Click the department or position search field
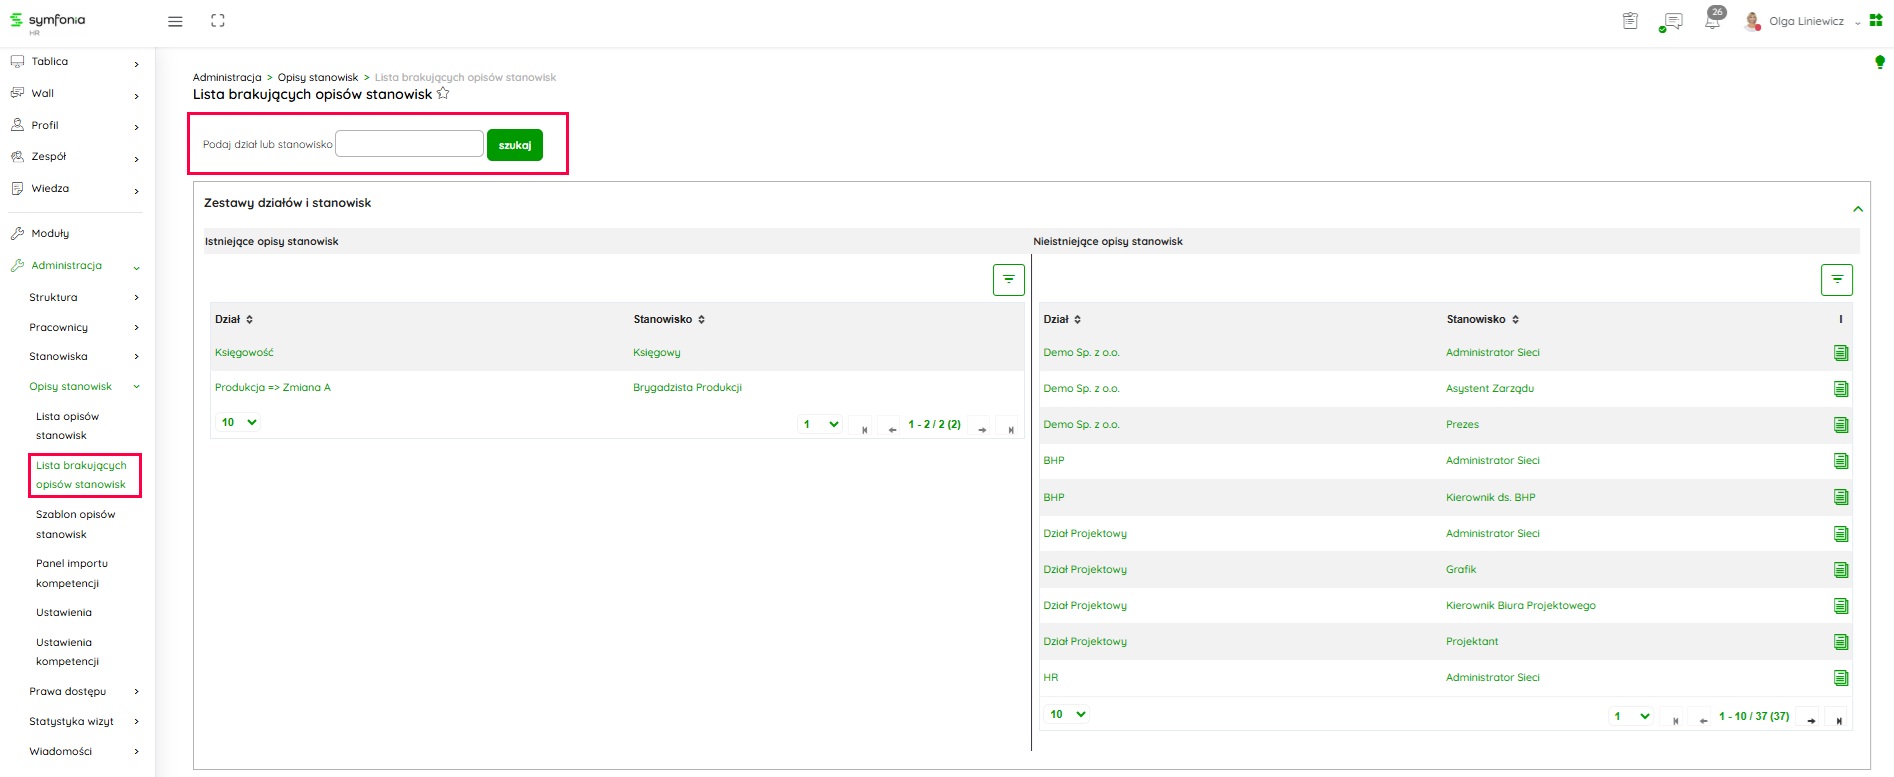 [409, 144]
